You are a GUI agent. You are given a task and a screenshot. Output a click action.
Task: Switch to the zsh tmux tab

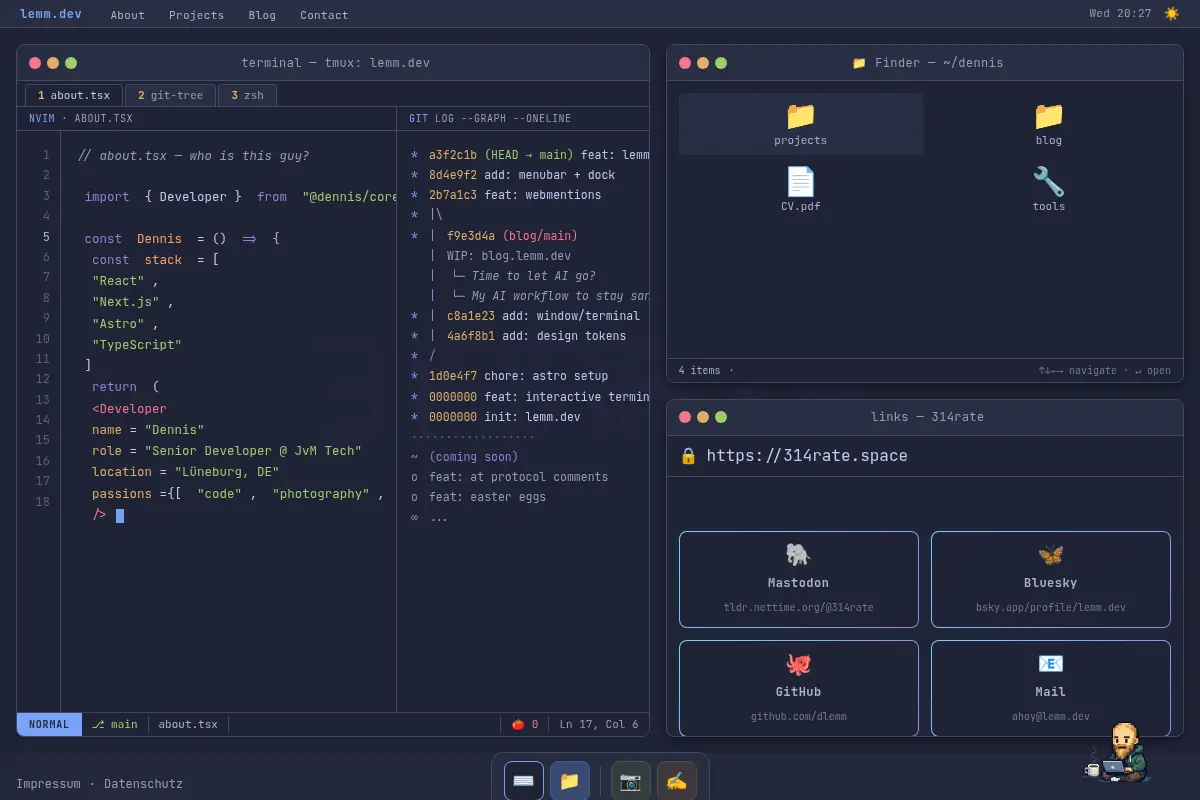[x=247, y=95]
